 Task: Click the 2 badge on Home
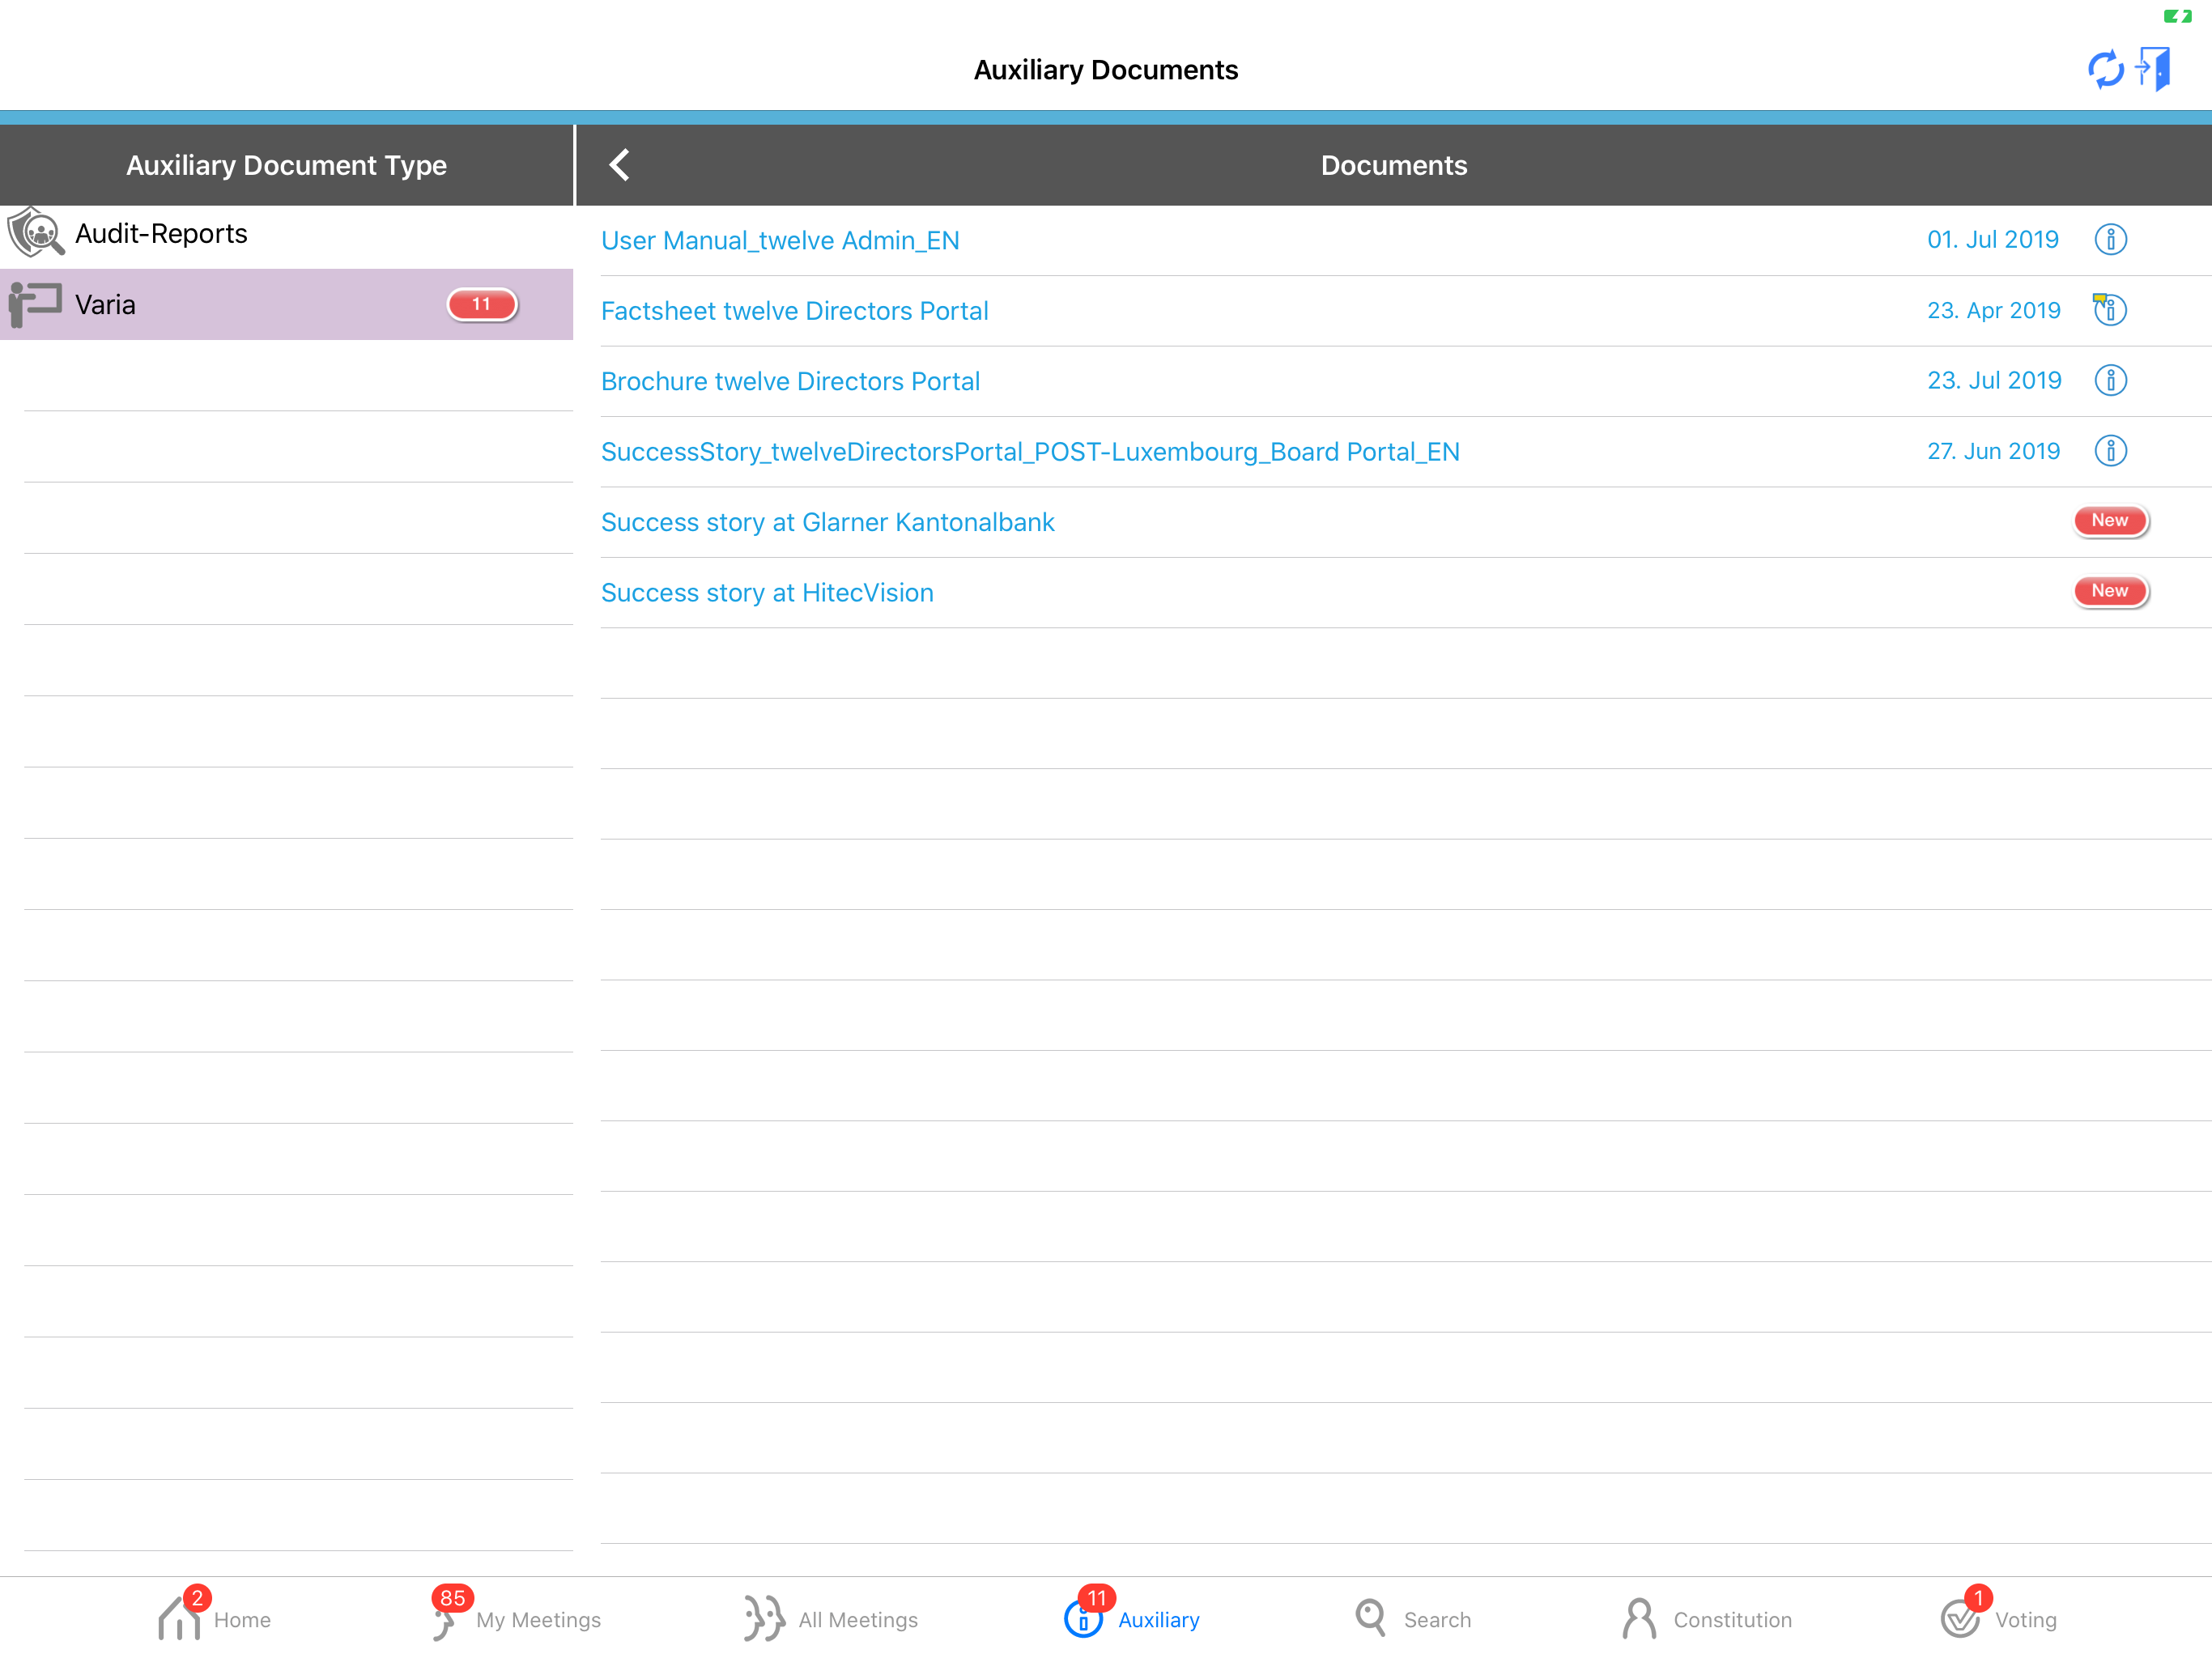pyautogui.click(x=197, y=1598)
